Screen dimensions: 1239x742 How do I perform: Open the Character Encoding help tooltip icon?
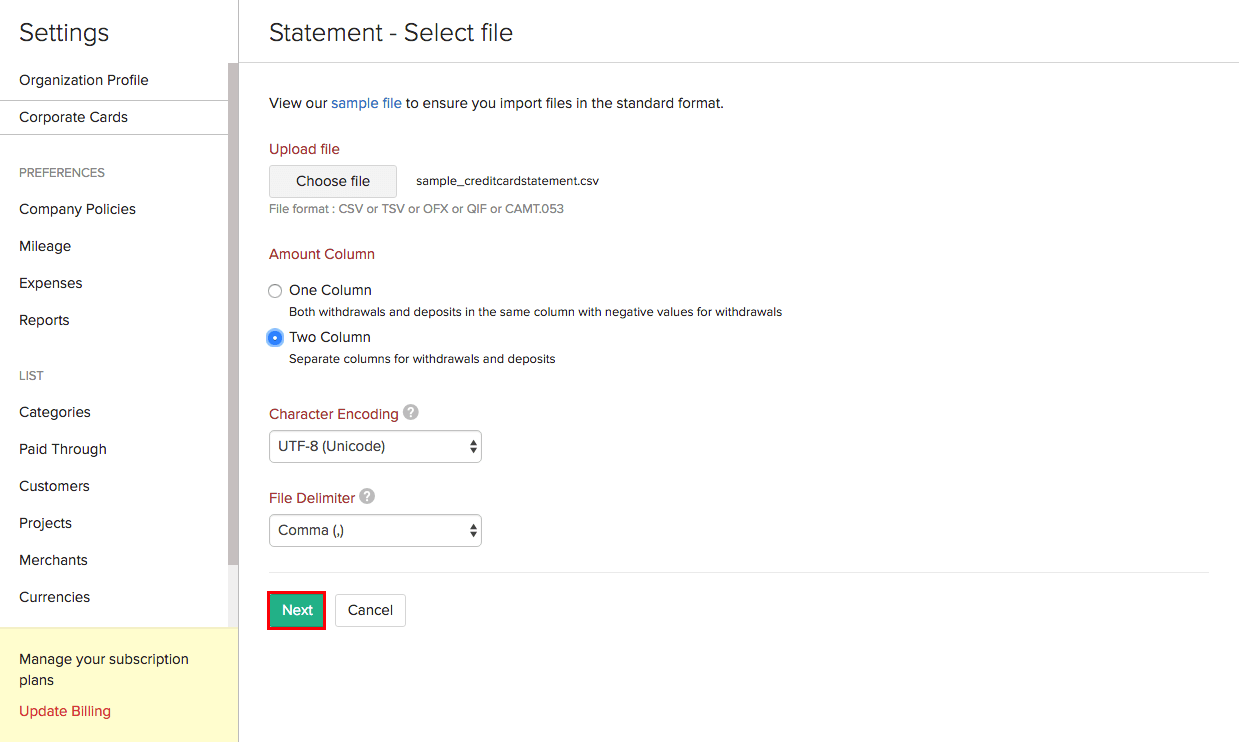(x=411, y=412)
